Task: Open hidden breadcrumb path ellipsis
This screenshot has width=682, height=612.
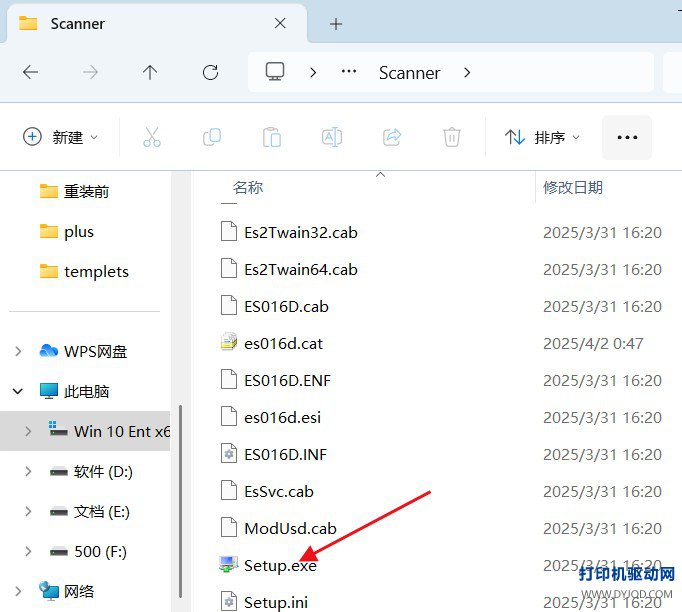Action: pyautogui.click(x=349, y=72)
